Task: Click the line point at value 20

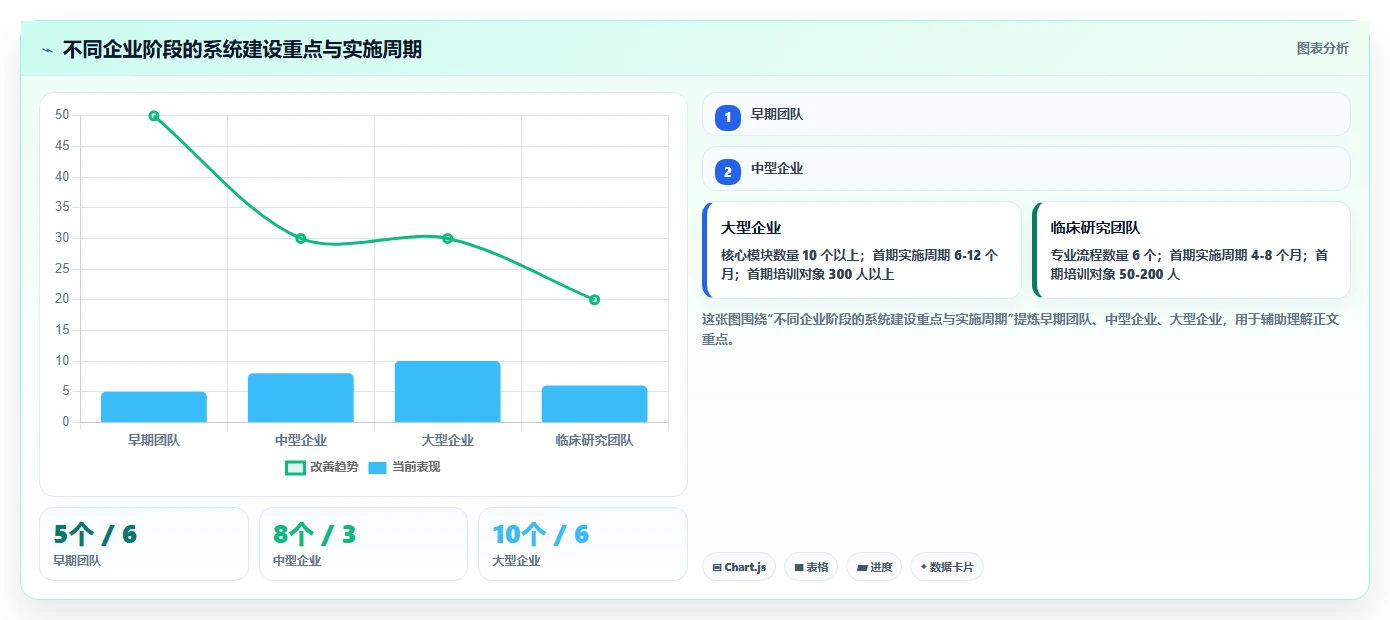Action: 595,300
